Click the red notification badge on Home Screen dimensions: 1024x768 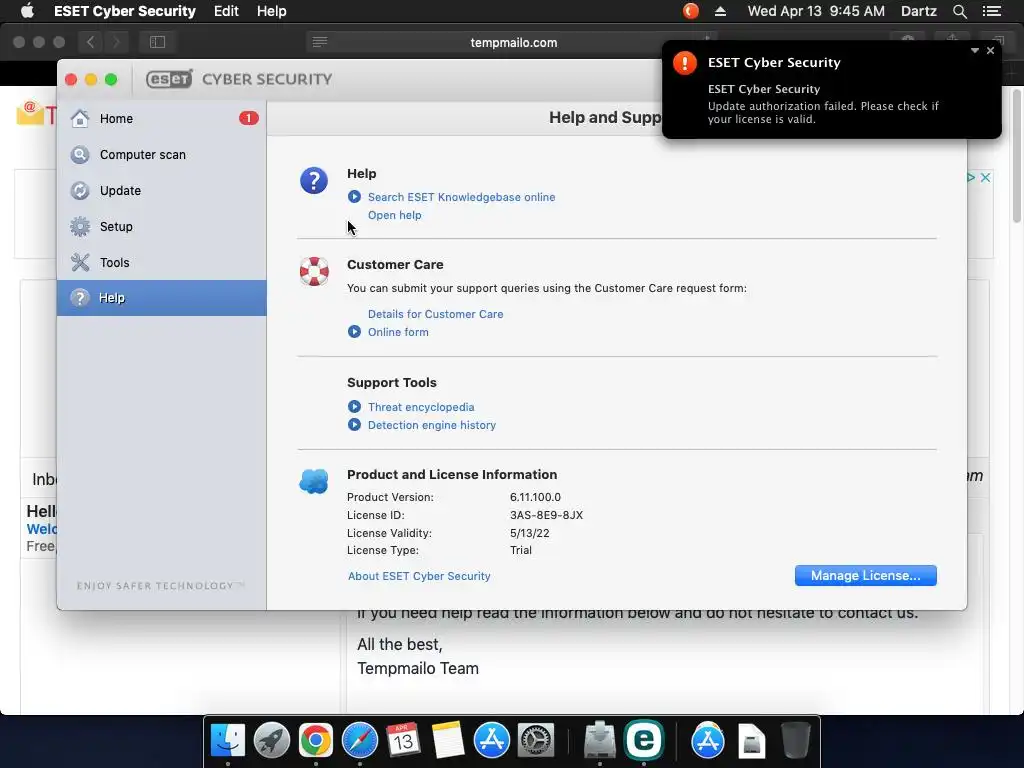[x=248, y=118]
